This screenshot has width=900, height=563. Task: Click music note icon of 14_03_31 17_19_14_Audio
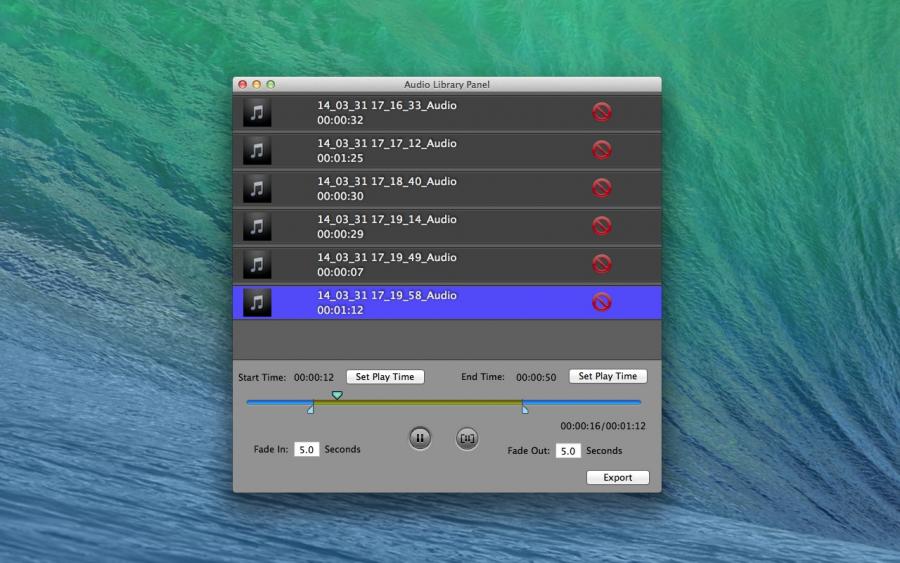point(257,226)
